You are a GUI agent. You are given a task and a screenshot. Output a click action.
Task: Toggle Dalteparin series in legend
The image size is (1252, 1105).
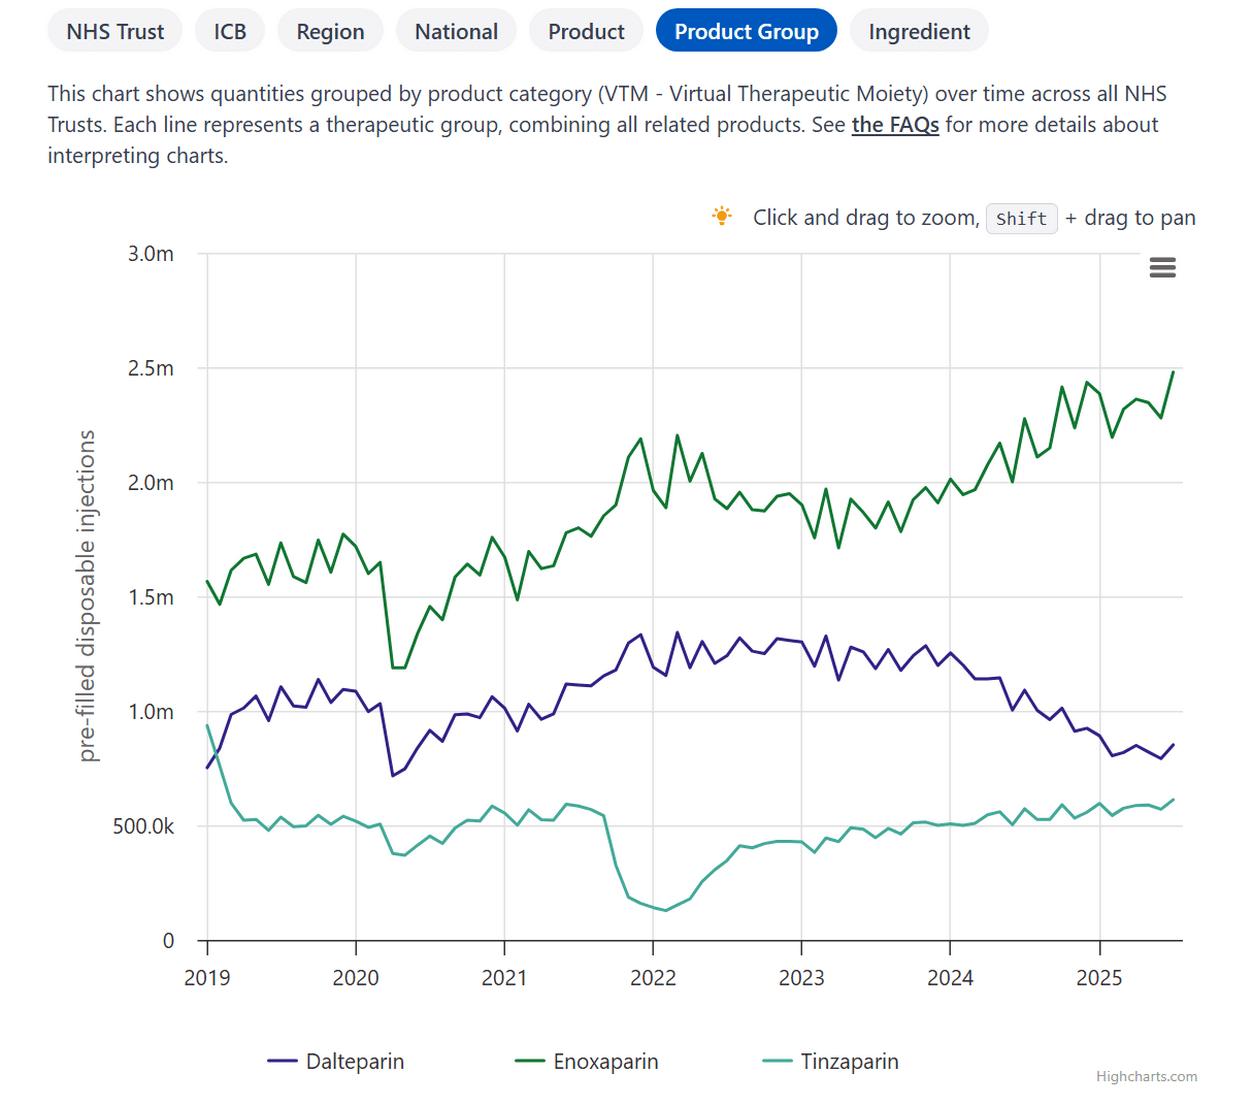[x=355, y=1061]
